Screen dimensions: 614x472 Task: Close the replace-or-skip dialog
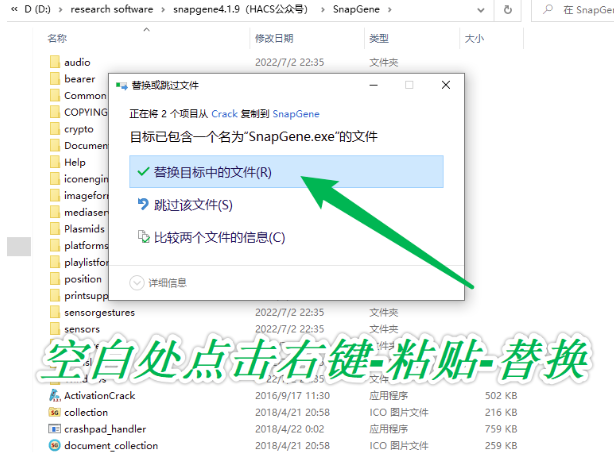point(446,85)
